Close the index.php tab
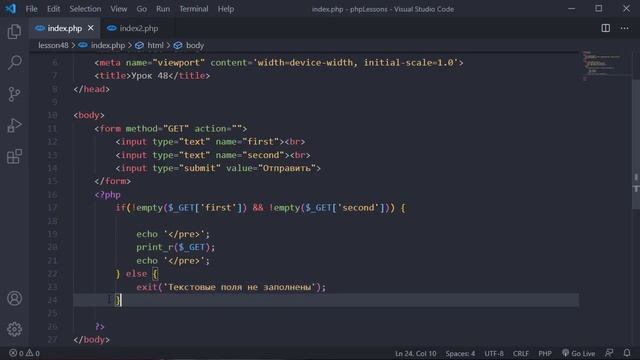 coord(91,28)
